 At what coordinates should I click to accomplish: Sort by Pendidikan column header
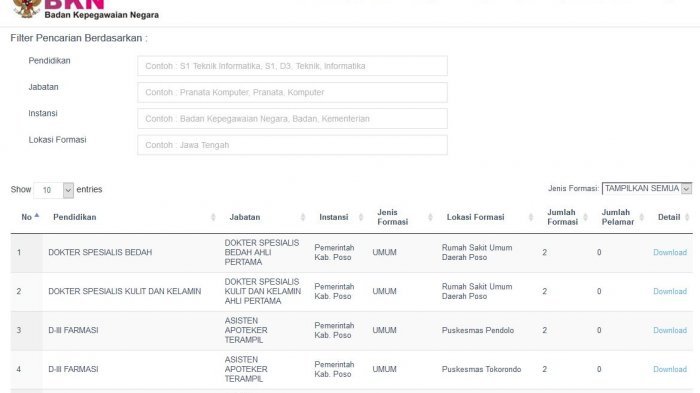133,217
